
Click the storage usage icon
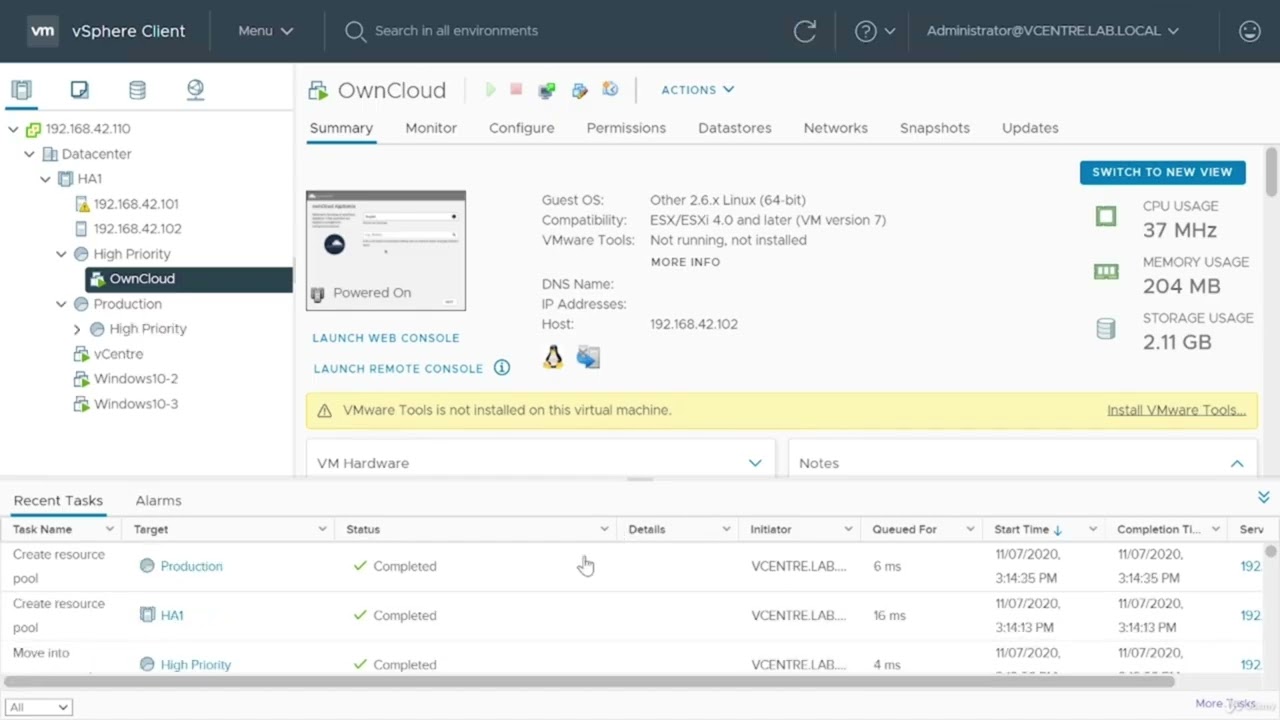1105,329
